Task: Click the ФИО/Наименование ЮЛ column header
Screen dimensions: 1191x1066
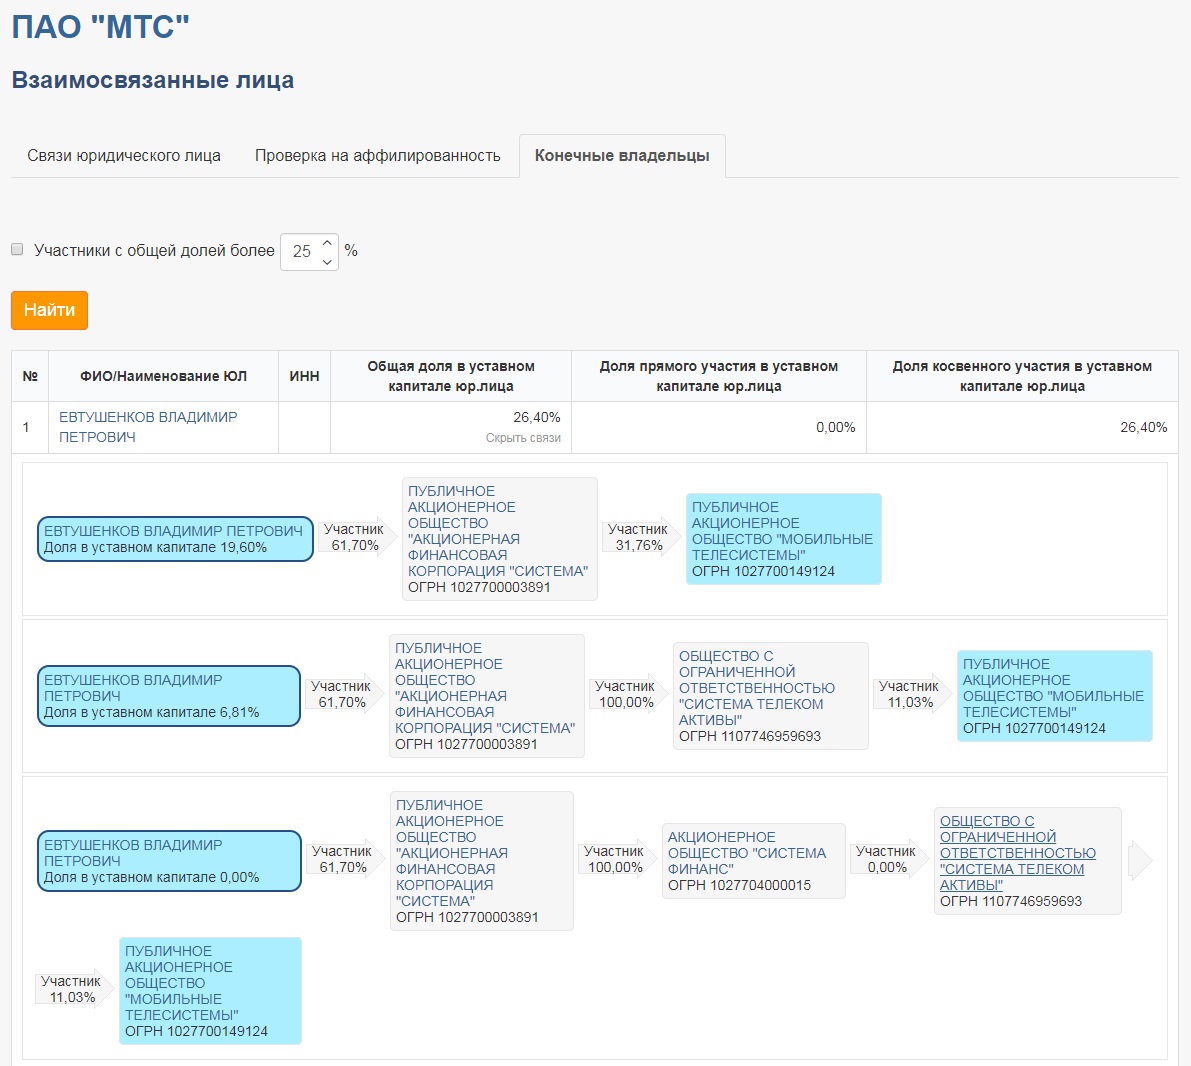Action: [x=163, y=376]
